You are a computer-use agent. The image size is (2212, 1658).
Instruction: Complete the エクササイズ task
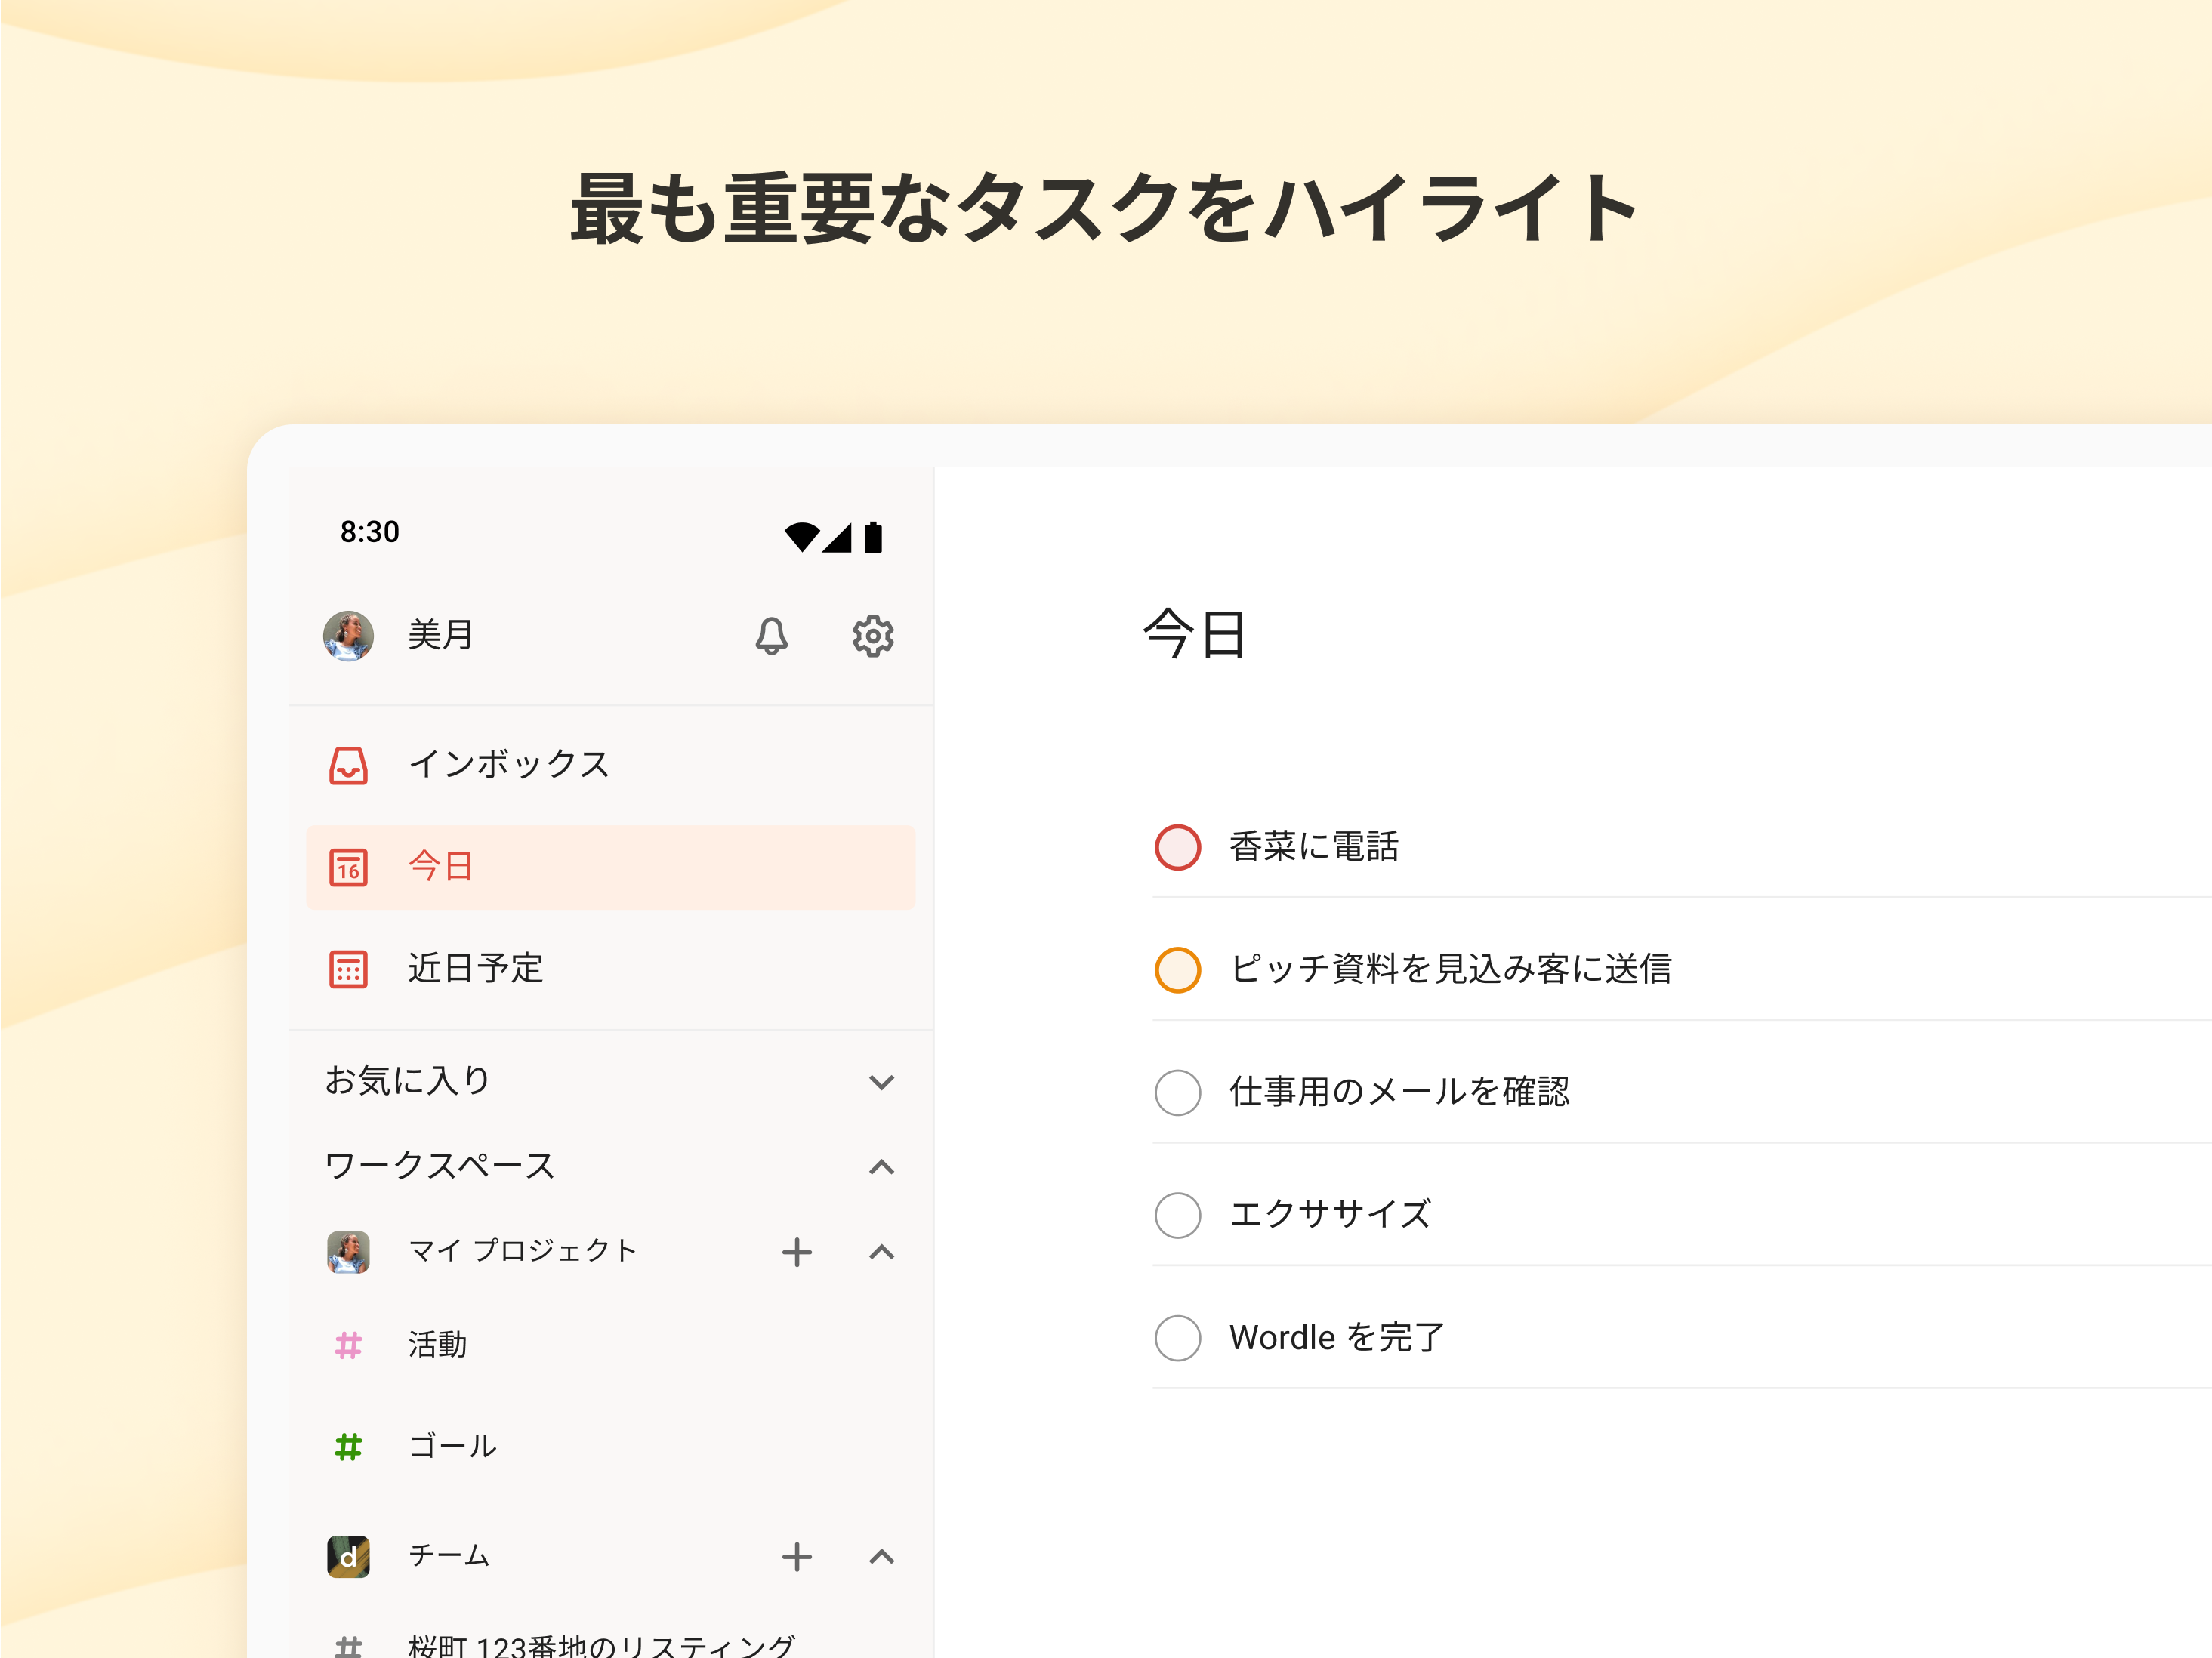tap(1178, 1215)
